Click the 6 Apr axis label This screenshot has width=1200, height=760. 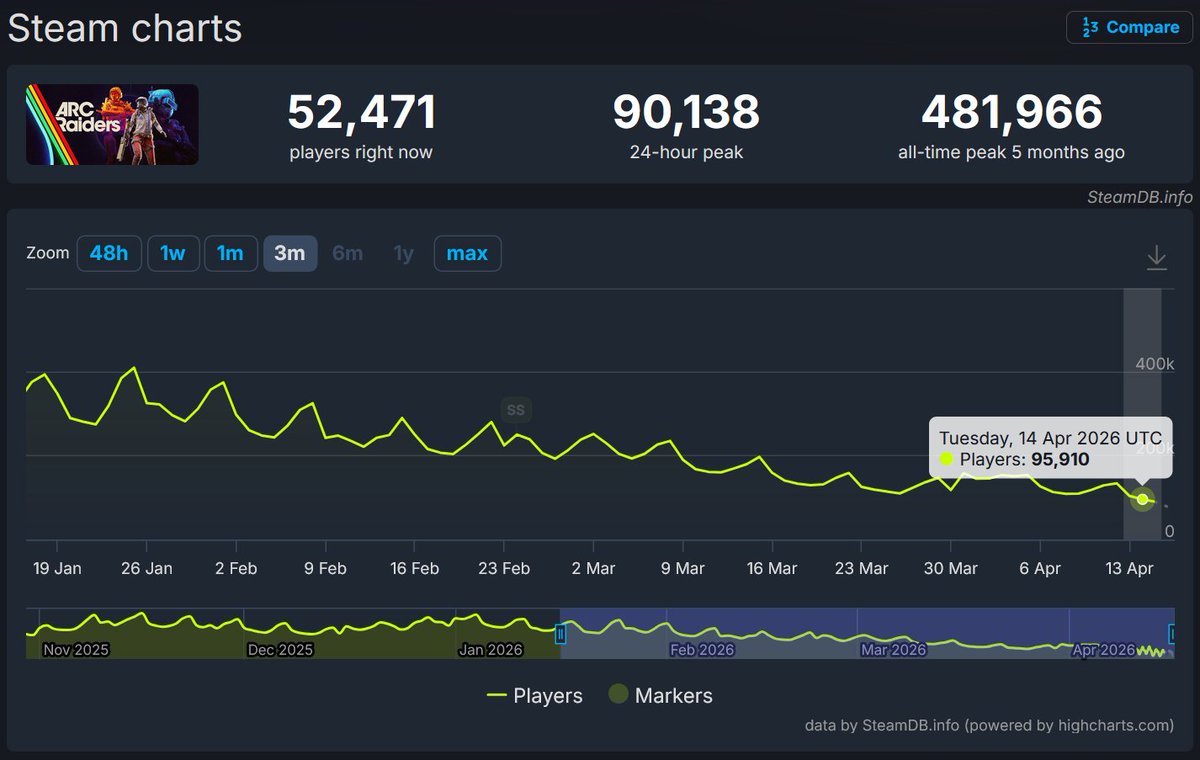pos(1040,568)
